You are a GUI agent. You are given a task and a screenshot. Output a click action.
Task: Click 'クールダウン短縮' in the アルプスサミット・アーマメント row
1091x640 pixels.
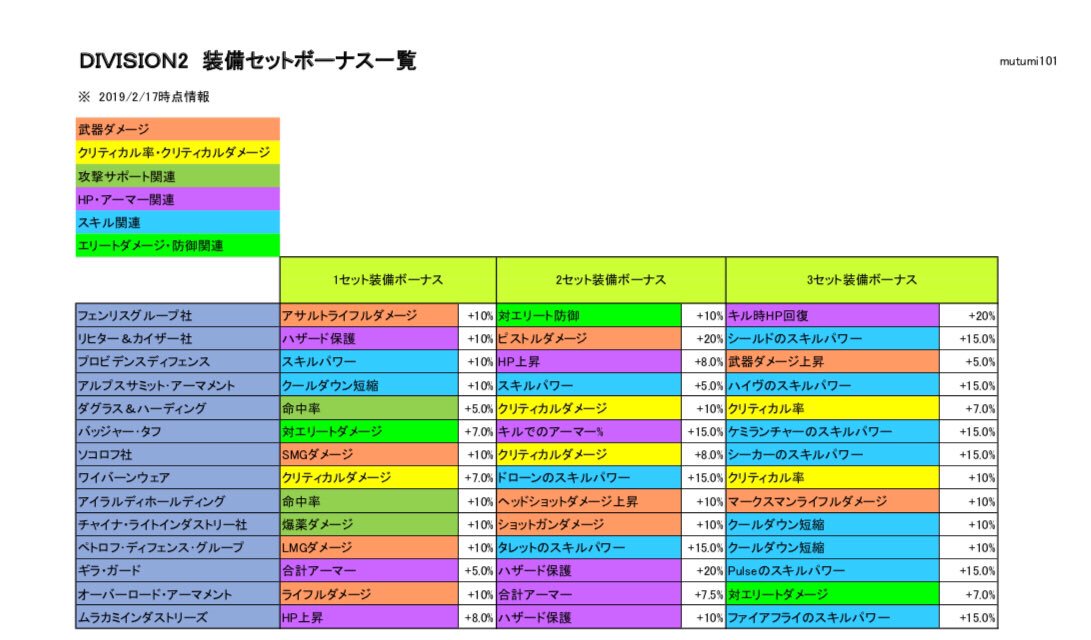click(x=369, y=385)
